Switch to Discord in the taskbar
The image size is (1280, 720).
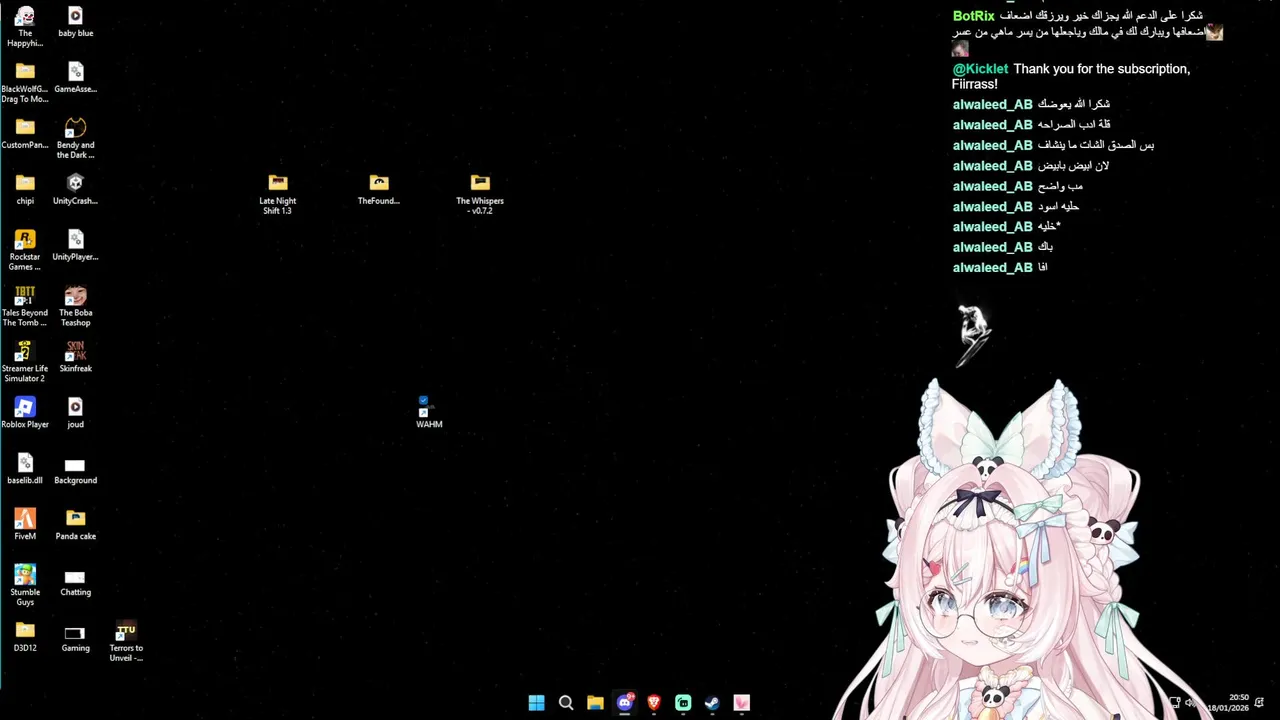(625, 703)
